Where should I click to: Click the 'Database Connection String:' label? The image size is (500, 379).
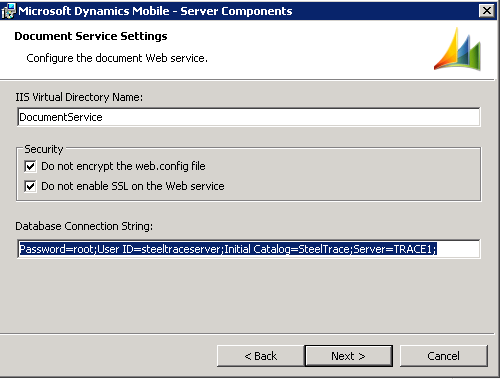pyautogui.click(x=84, y=226)
